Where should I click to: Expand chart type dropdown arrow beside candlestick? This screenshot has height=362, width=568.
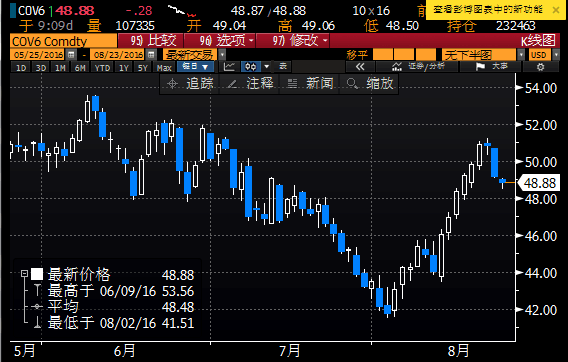coord(267,67)
